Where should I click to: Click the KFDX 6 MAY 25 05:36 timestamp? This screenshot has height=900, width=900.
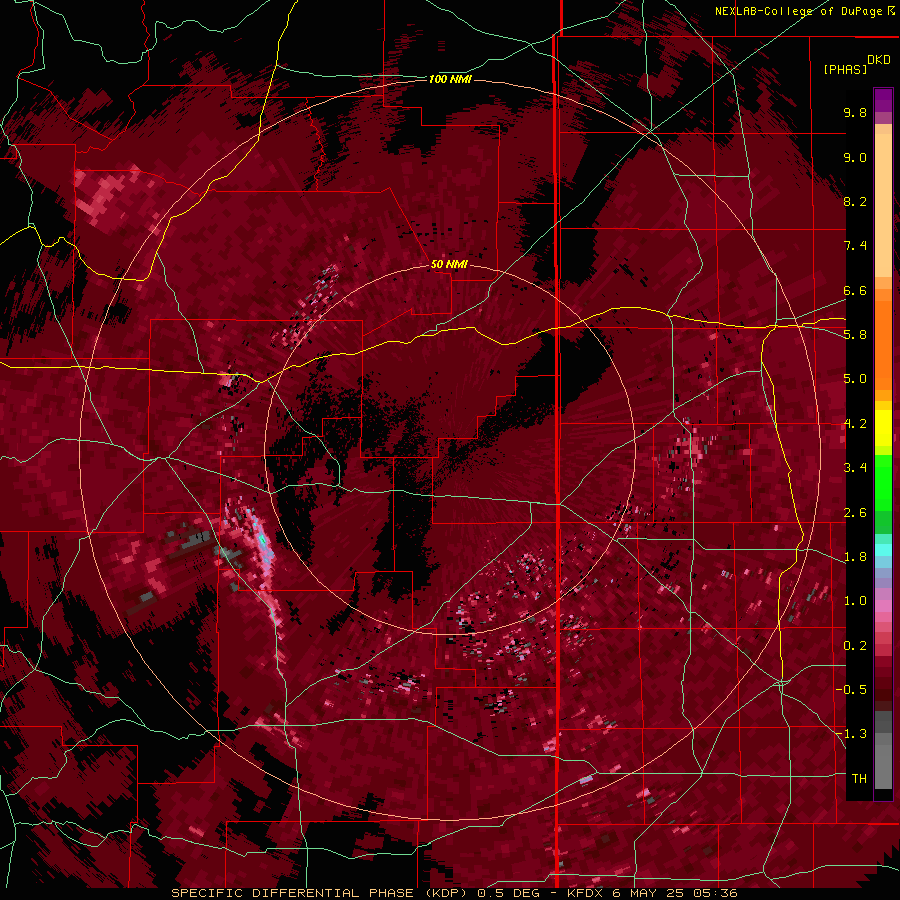click(652, 893)
